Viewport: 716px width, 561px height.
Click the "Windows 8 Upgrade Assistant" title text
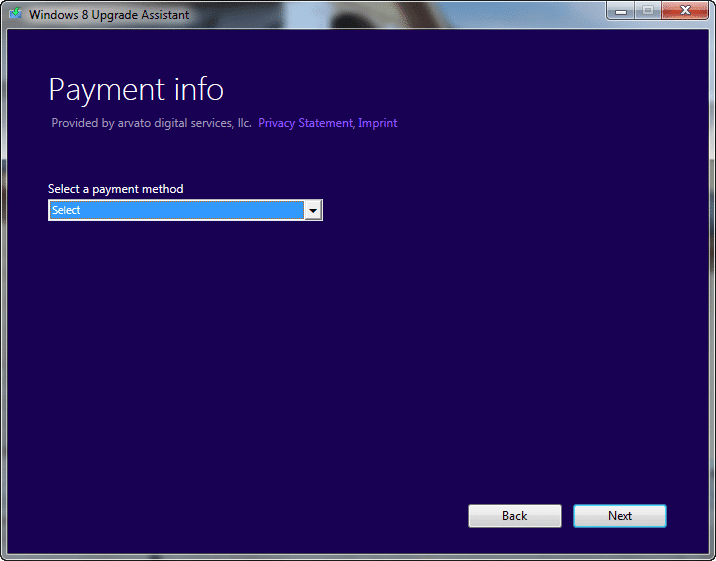(x=109, y=15)
